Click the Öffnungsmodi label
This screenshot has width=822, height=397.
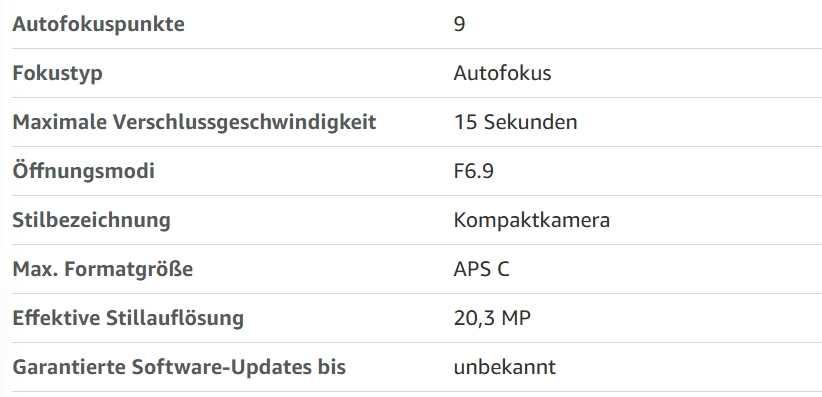point(83,171)
